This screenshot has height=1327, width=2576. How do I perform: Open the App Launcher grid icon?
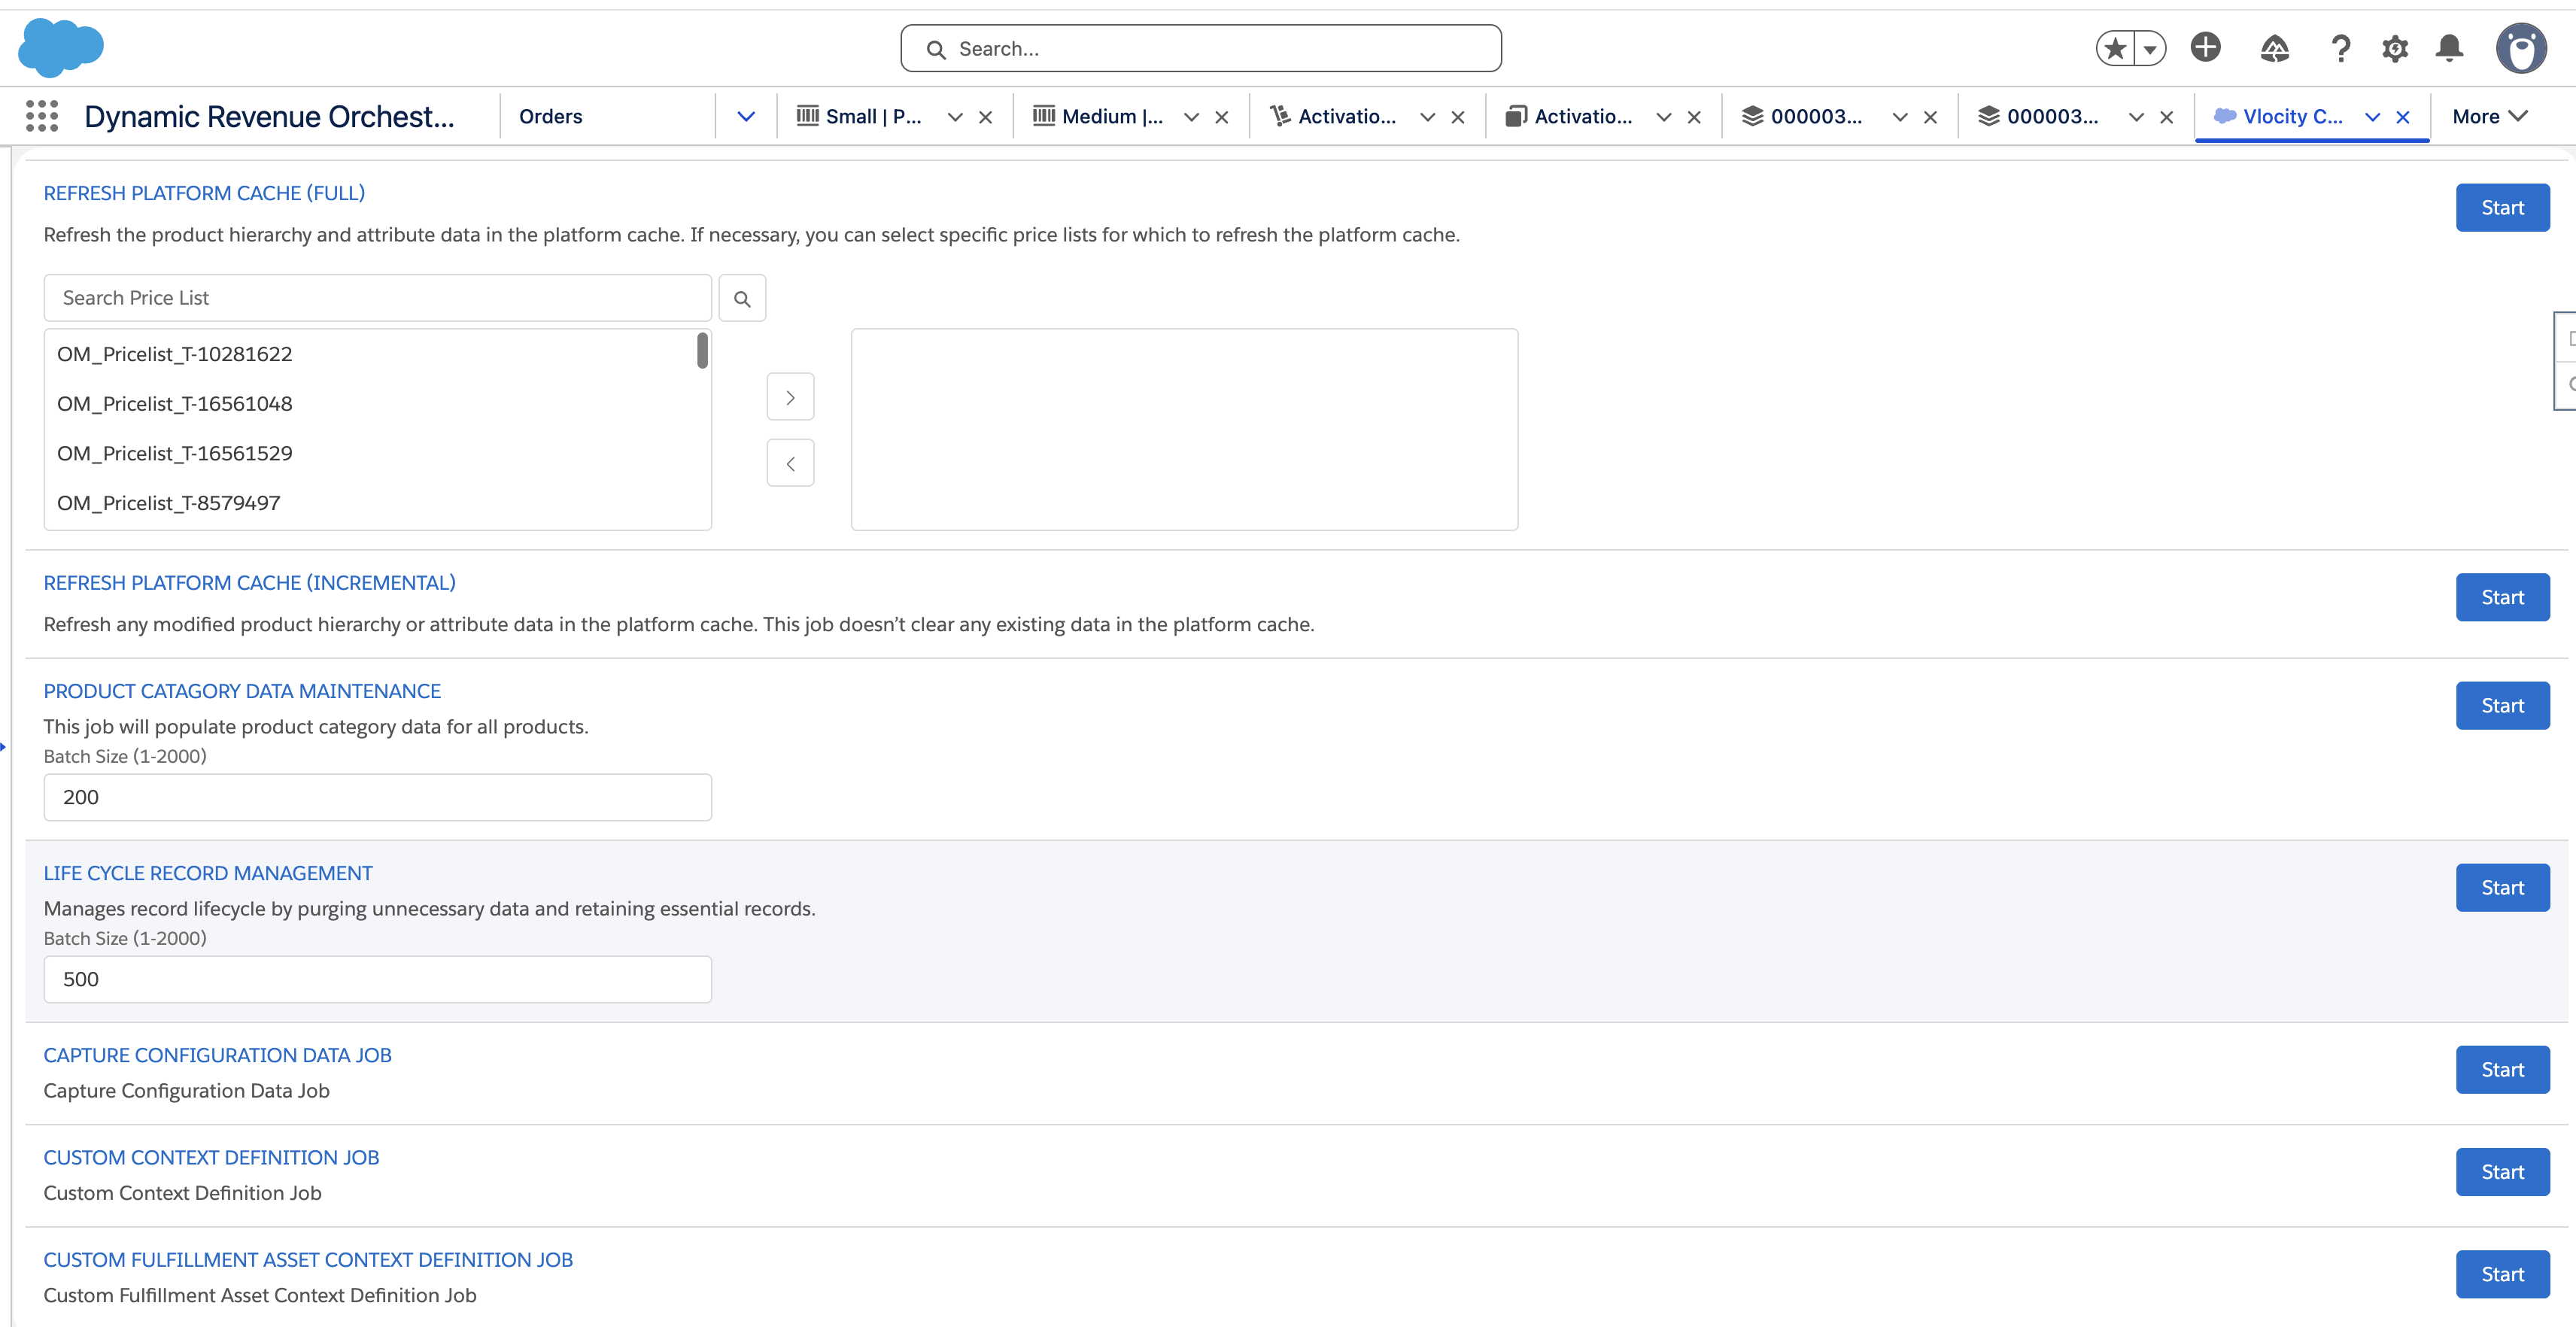click(x=42, y=116)
